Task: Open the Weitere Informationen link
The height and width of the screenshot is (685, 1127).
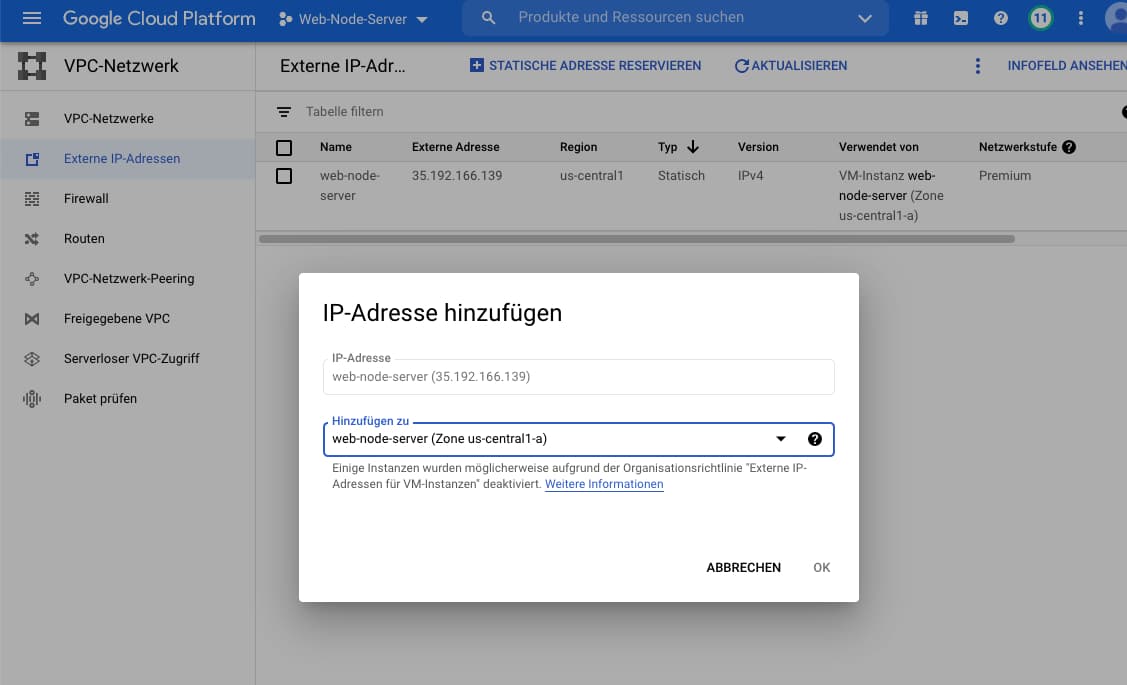Action: (x=604, y=484)
